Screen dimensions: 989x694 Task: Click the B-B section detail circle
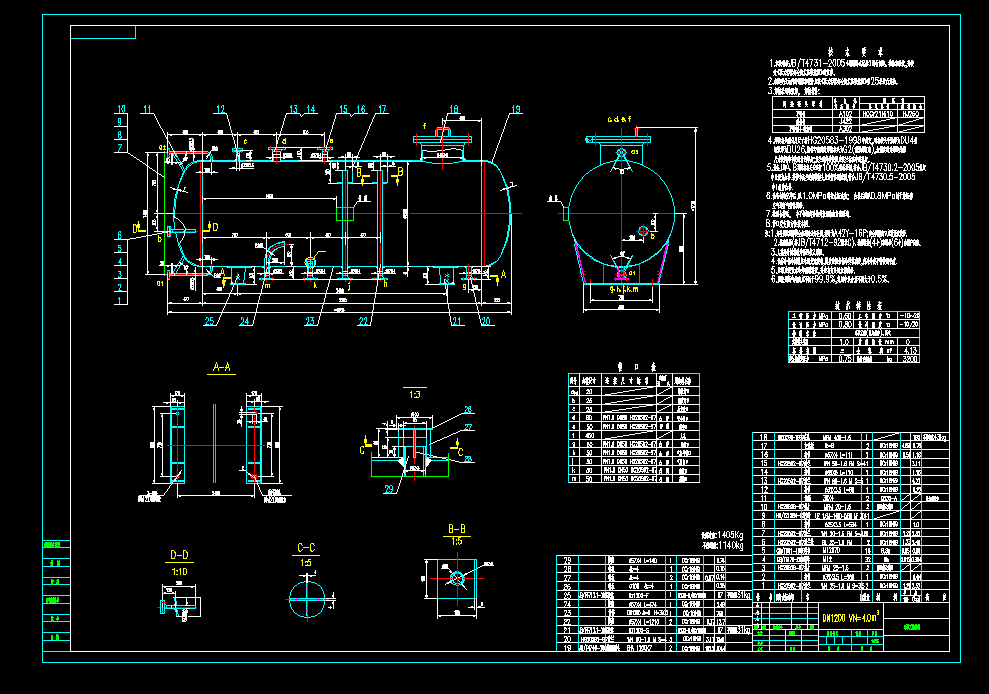(458, 578)
